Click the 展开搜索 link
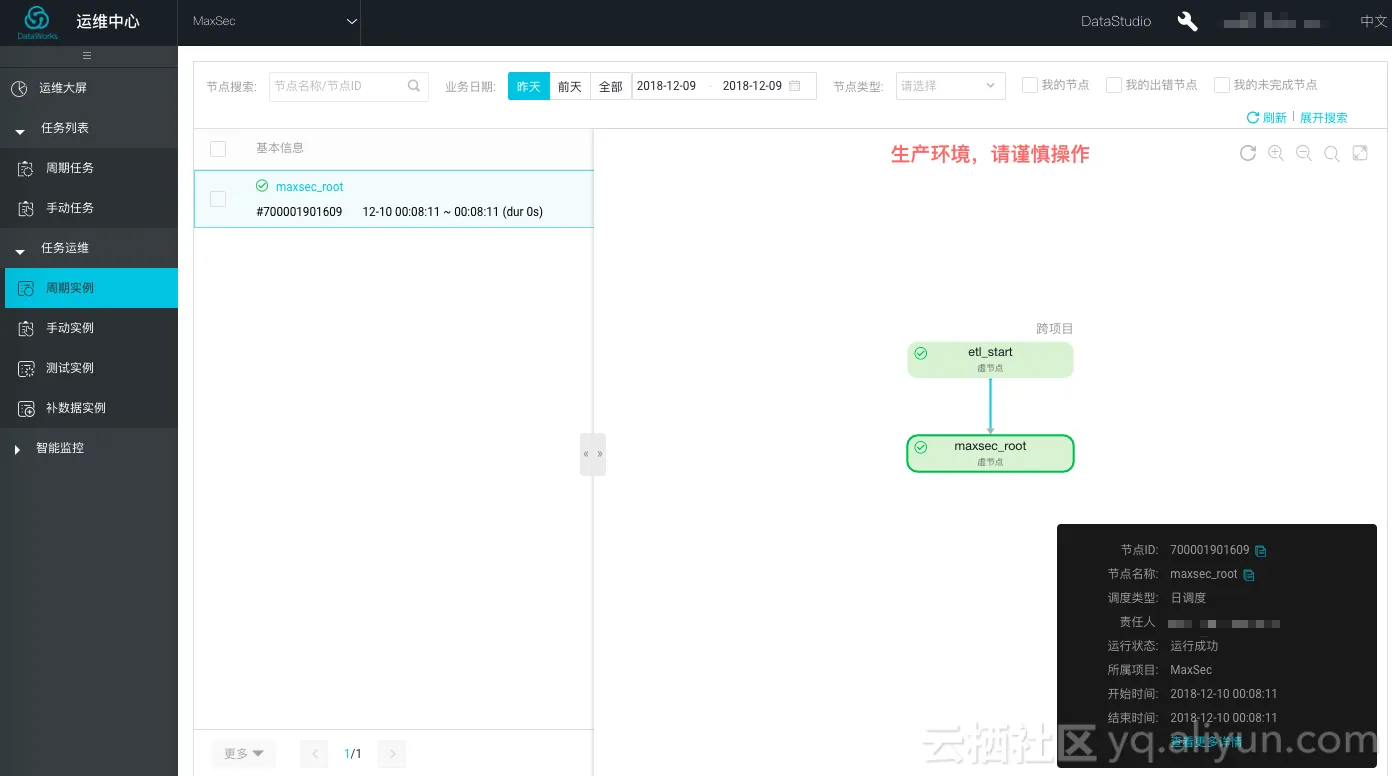The image size is (1392, 776). point(1324,118)
